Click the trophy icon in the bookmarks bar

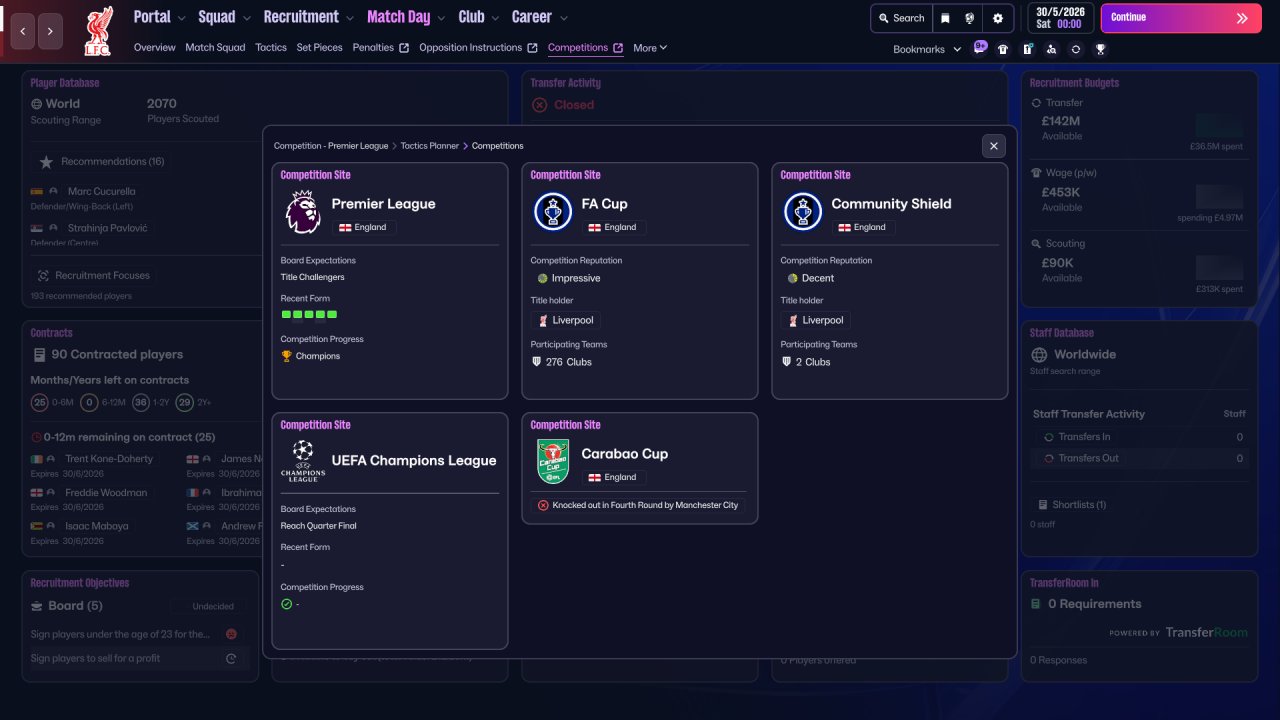click(1100, 49)
